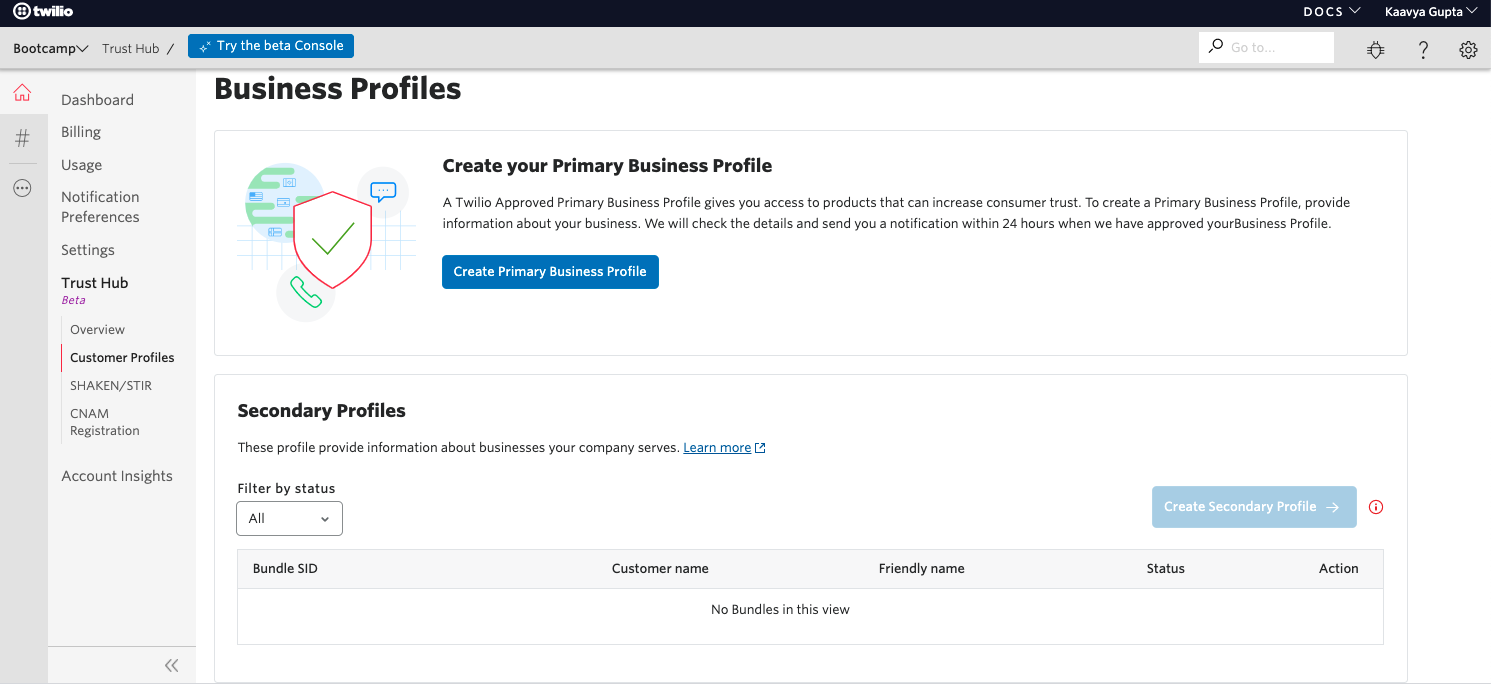1491x685 pixels.
Task: Open Billing in the sidebar
Action: click(81, 132)
